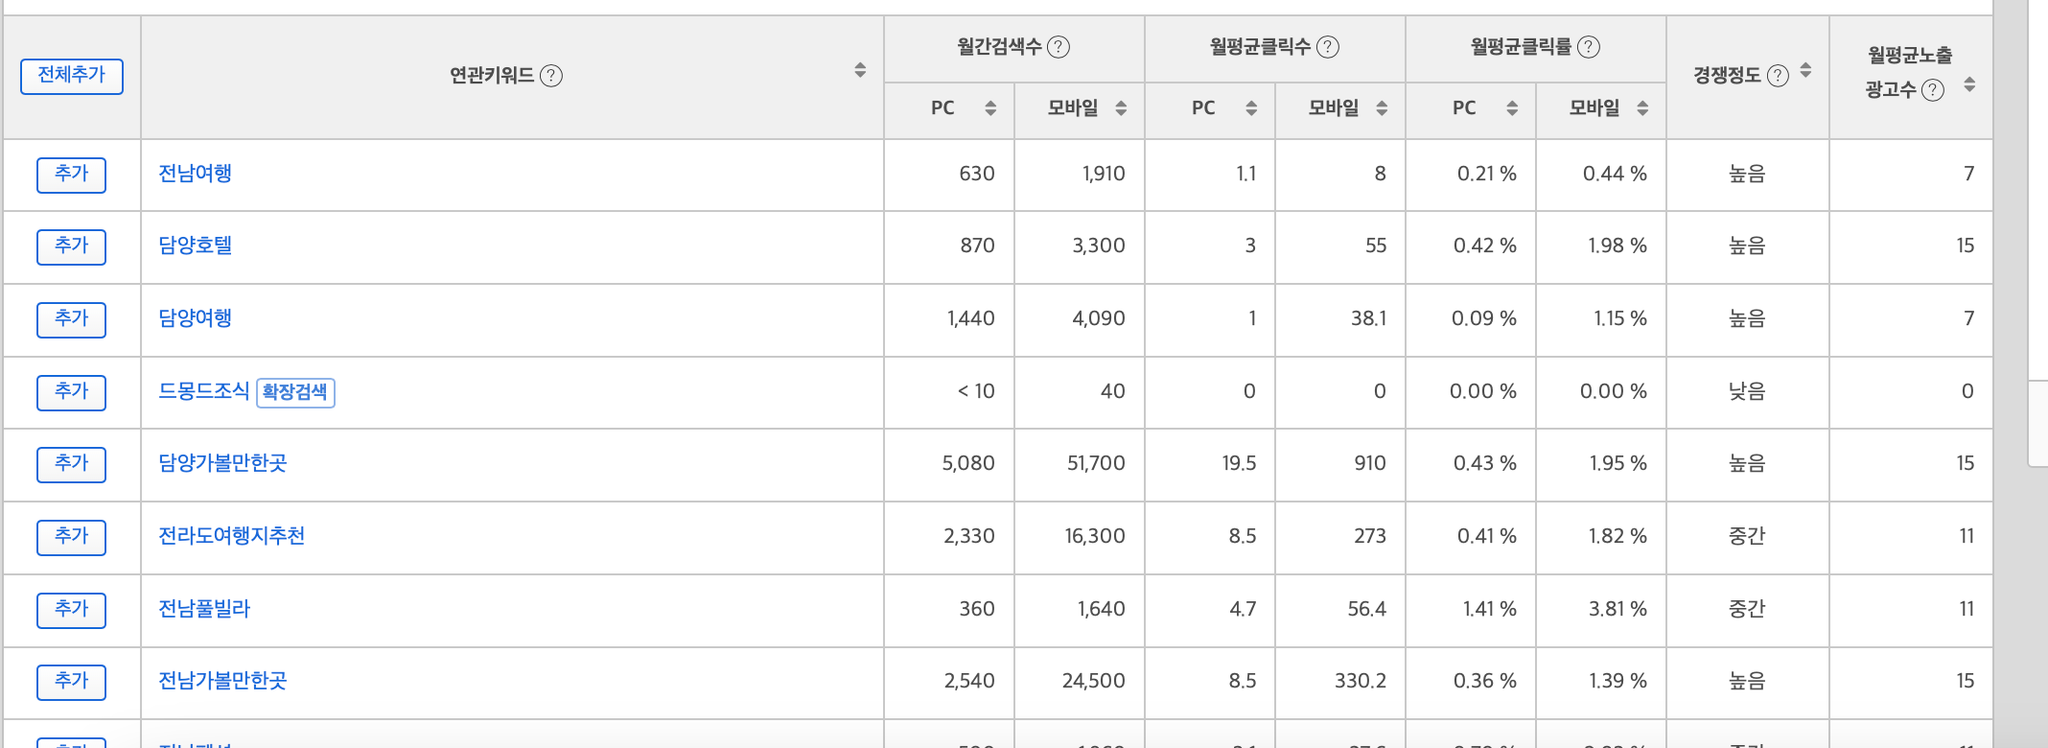Sort by 월평균노출 광고수 arrows

1969,84
